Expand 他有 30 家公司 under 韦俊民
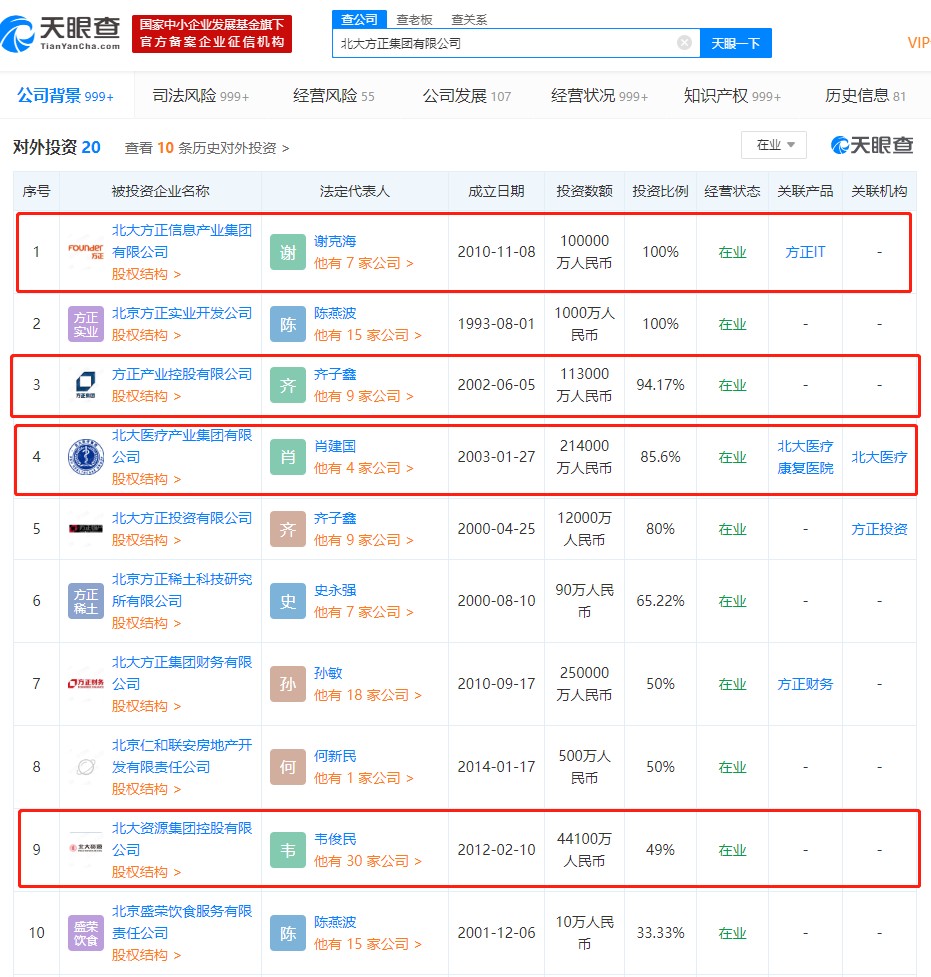Screen dimensions: 931x977 coord(367,861)
